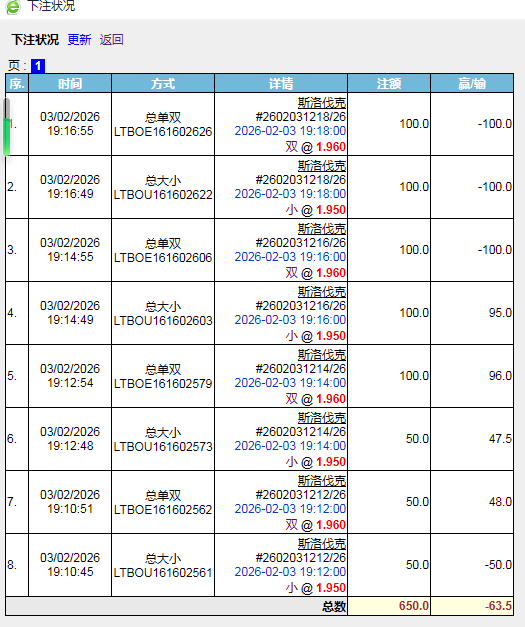Open 斯洛伐克 link in row 7
The height and width of the screenshot is (627, 525).
pyautogui.click(x=322, y=481)
